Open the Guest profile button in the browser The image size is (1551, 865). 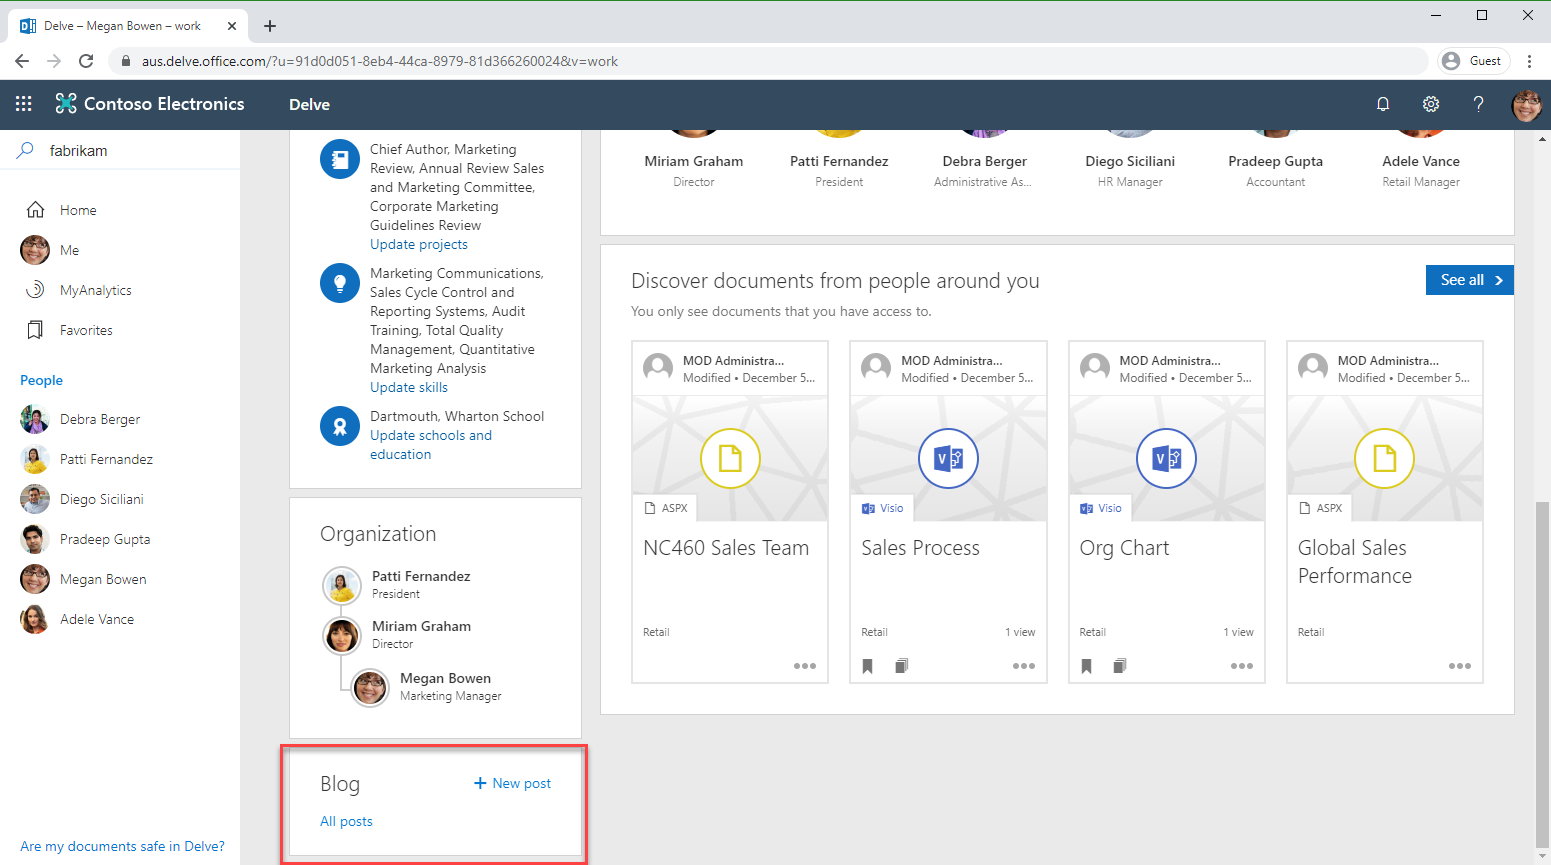[1473, 61]
